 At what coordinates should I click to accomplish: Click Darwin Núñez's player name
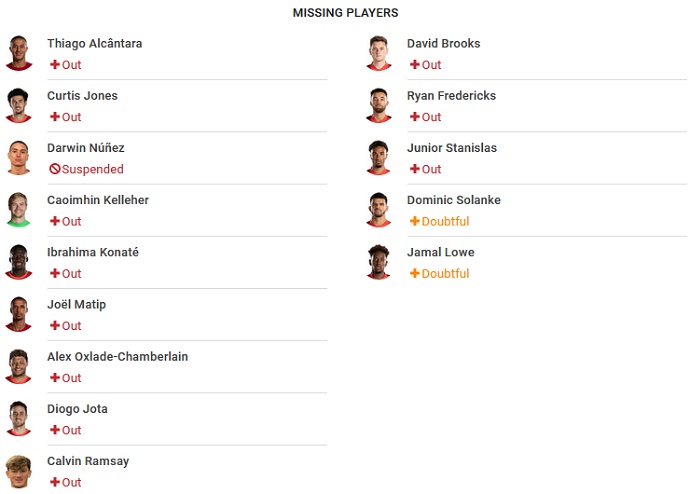coord(85,148)
